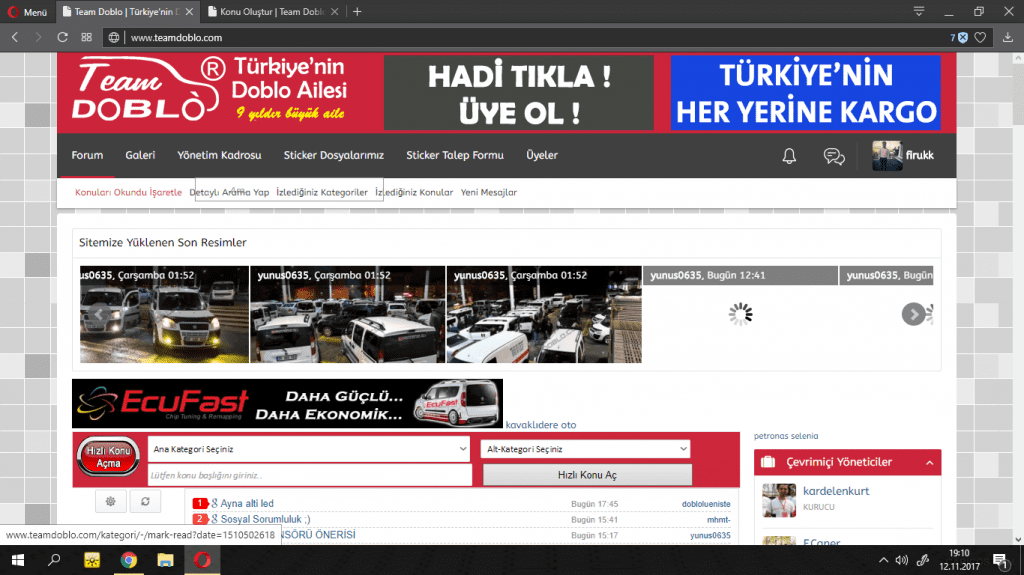Expand the Alt-Kategori Seçiniz dropdown
Screen dimensions: 1024x575
[x=585, y=449]
